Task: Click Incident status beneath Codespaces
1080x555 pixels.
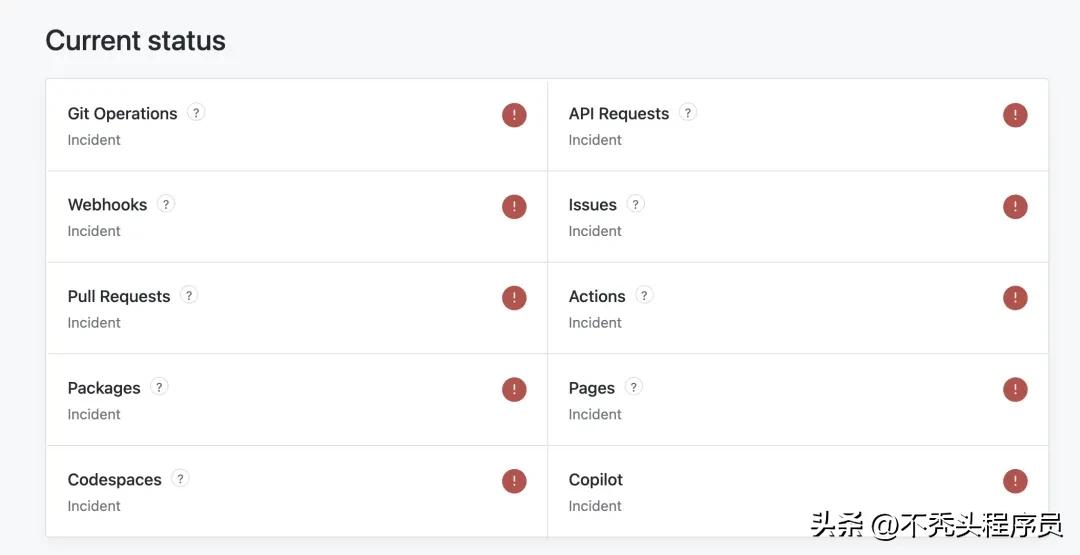Action: tap(94, 506)
